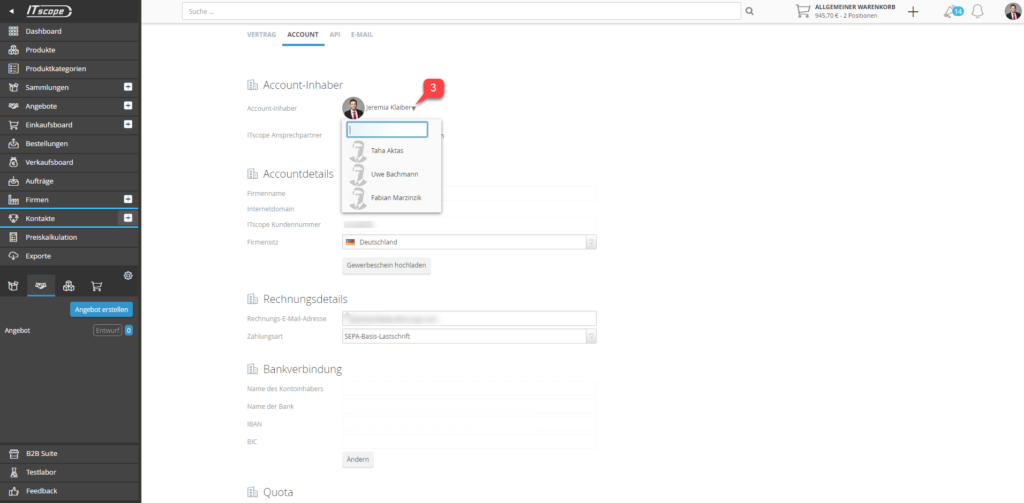Open notifications with the 14 badge
The height and width of the screenshot is (503, 1024).
coord(953,11)
